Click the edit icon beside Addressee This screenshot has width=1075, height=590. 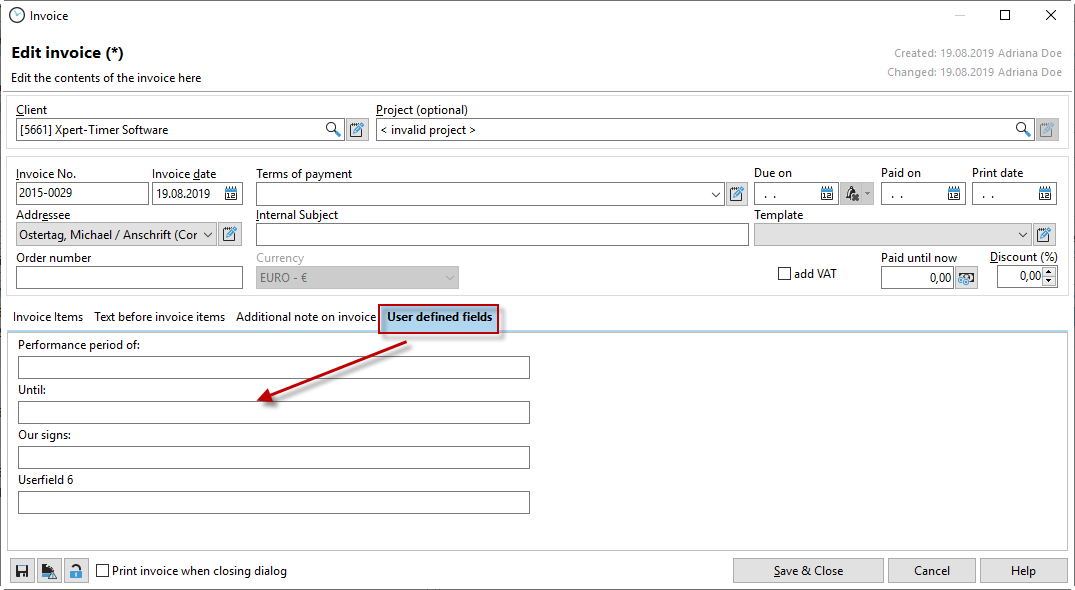(230, 235)
